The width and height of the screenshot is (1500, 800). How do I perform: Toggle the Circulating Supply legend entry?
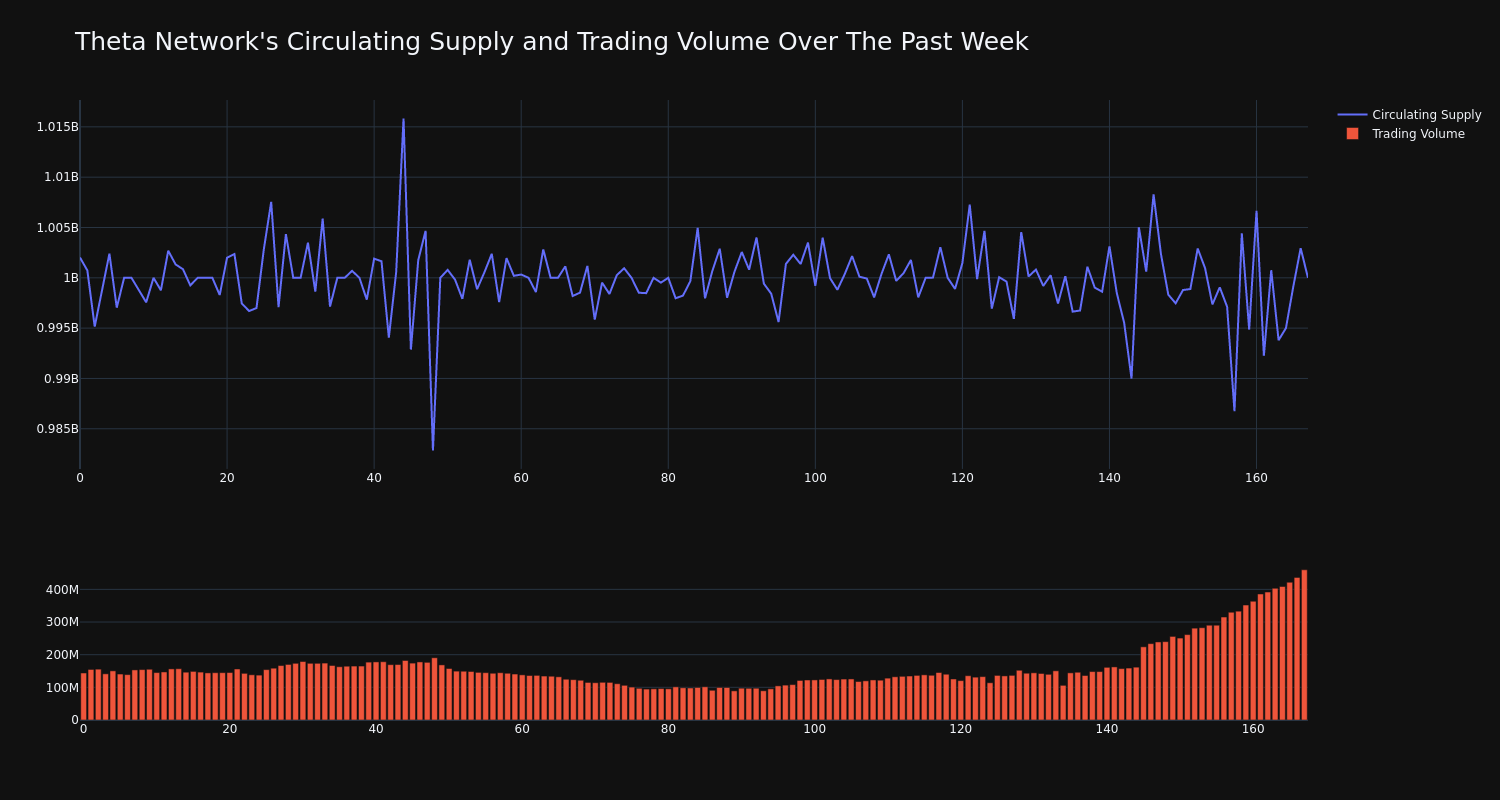[x=1409, y=115]
